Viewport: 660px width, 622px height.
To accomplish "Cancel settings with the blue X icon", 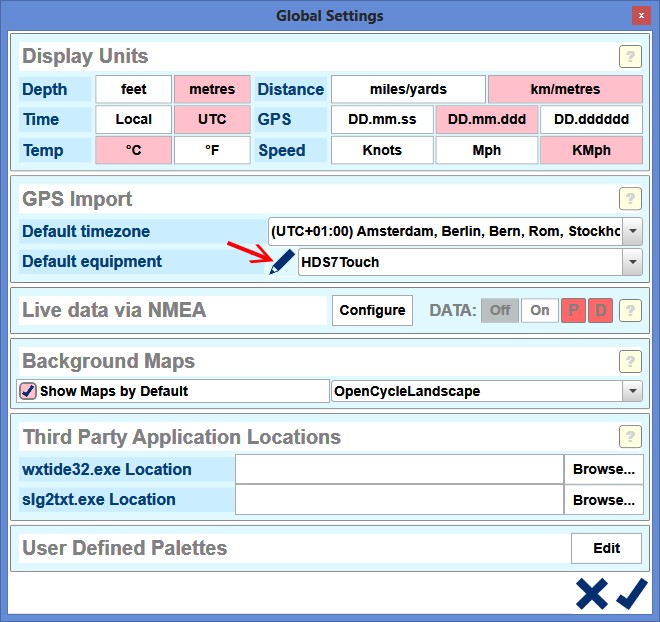I will [592, 593].
